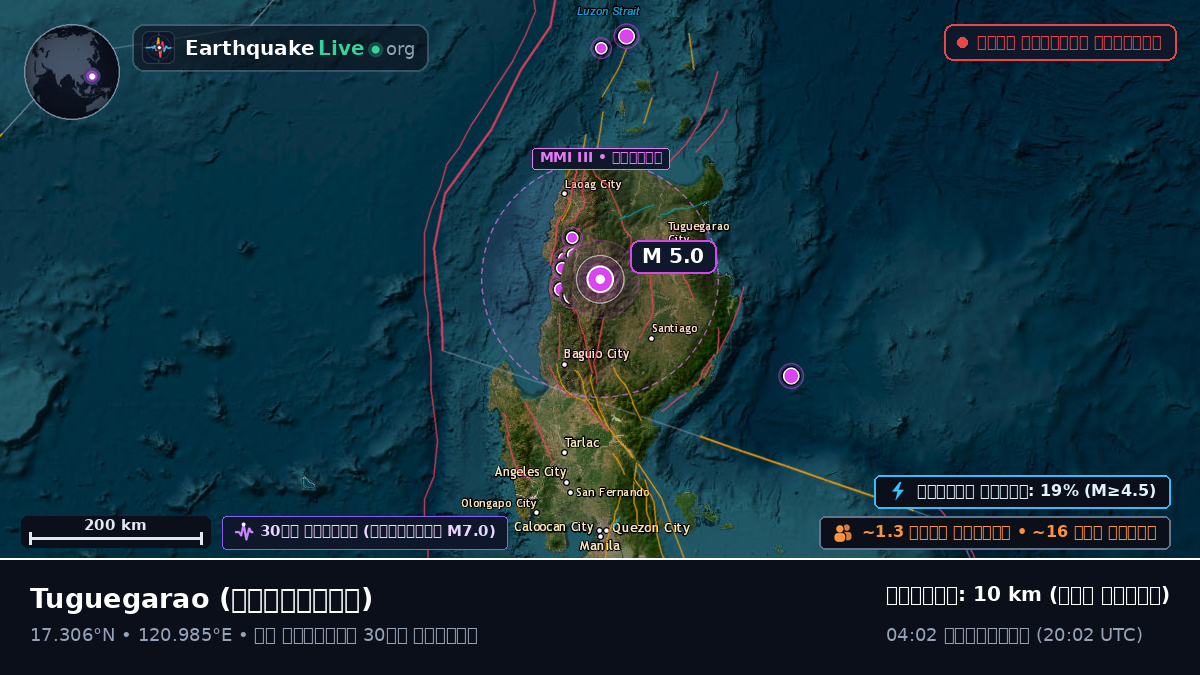
Task: Click the Caloocan City label
Action: pos(554,527)
